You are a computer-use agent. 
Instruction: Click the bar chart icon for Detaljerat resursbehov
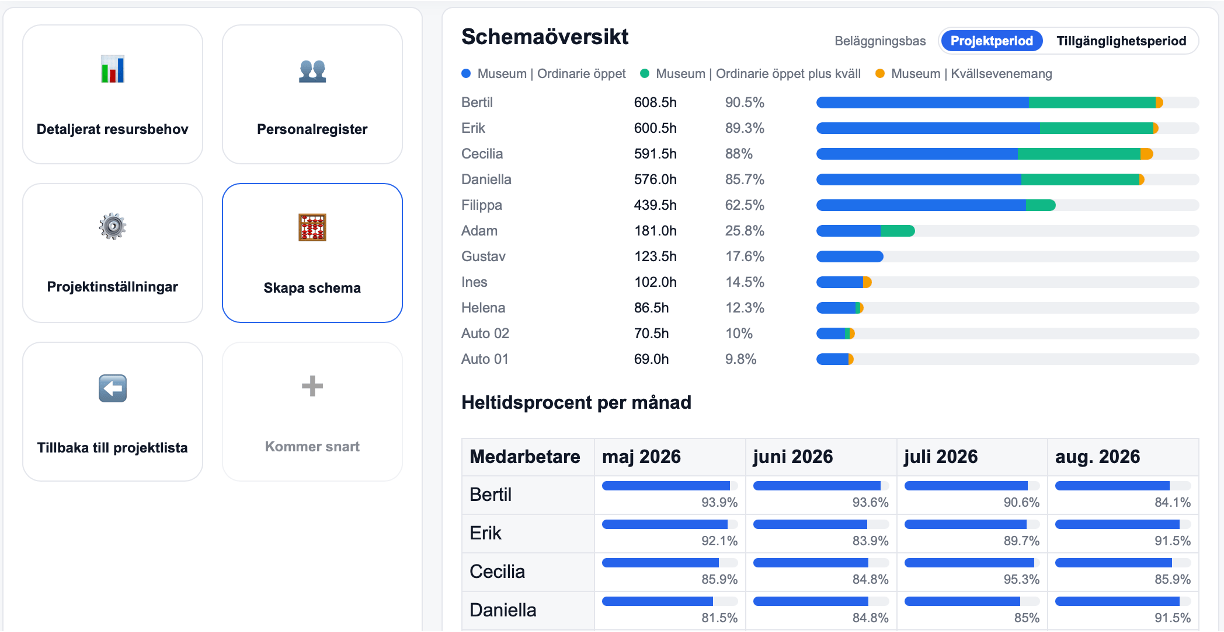[112, 70]
